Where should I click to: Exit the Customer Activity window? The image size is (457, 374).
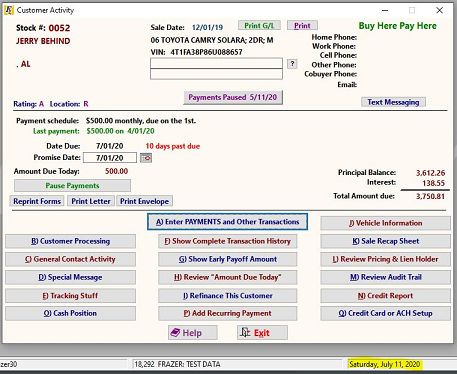pos(262,333)
